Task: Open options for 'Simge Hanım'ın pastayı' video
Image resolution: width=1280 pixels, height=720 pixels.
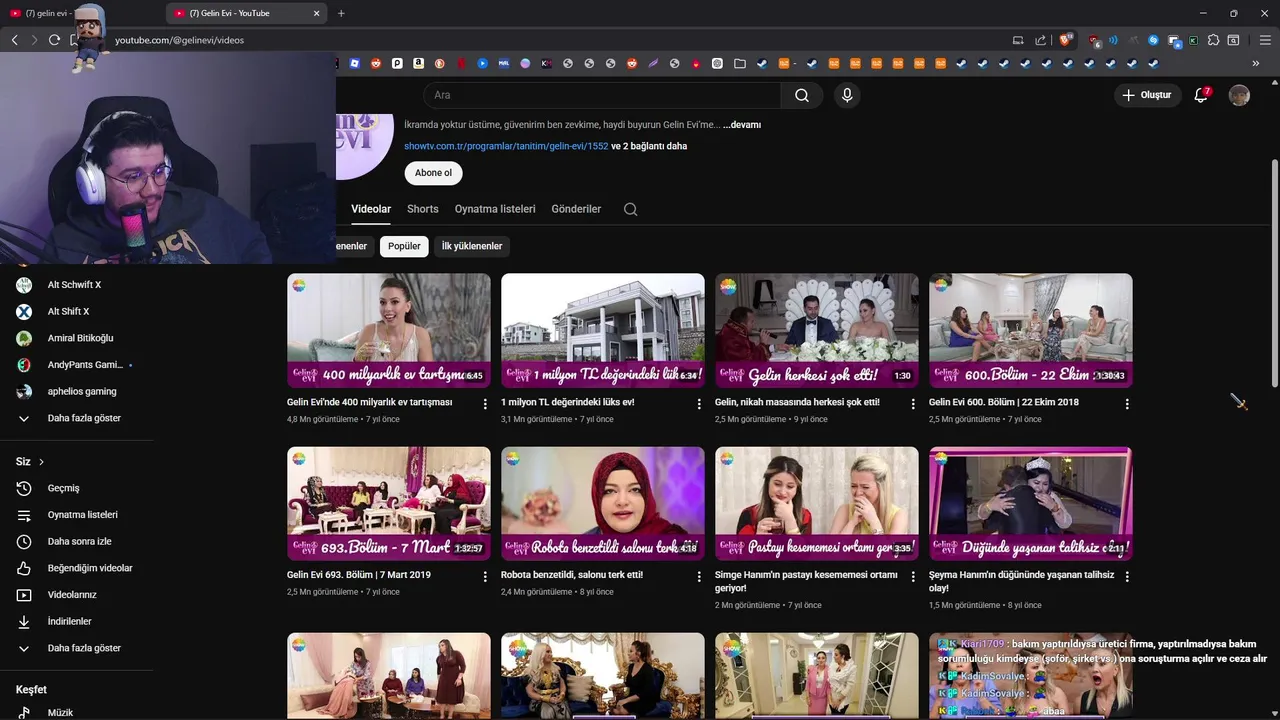Action: pos(913,577)
